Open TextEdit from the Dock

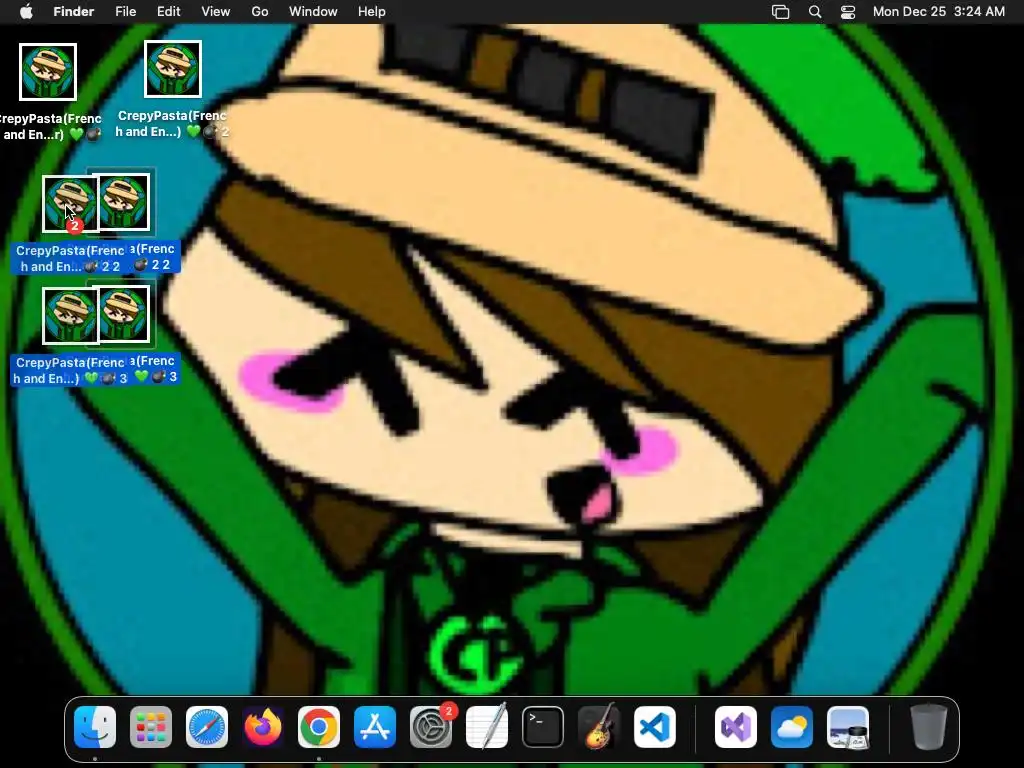(487, 727)
